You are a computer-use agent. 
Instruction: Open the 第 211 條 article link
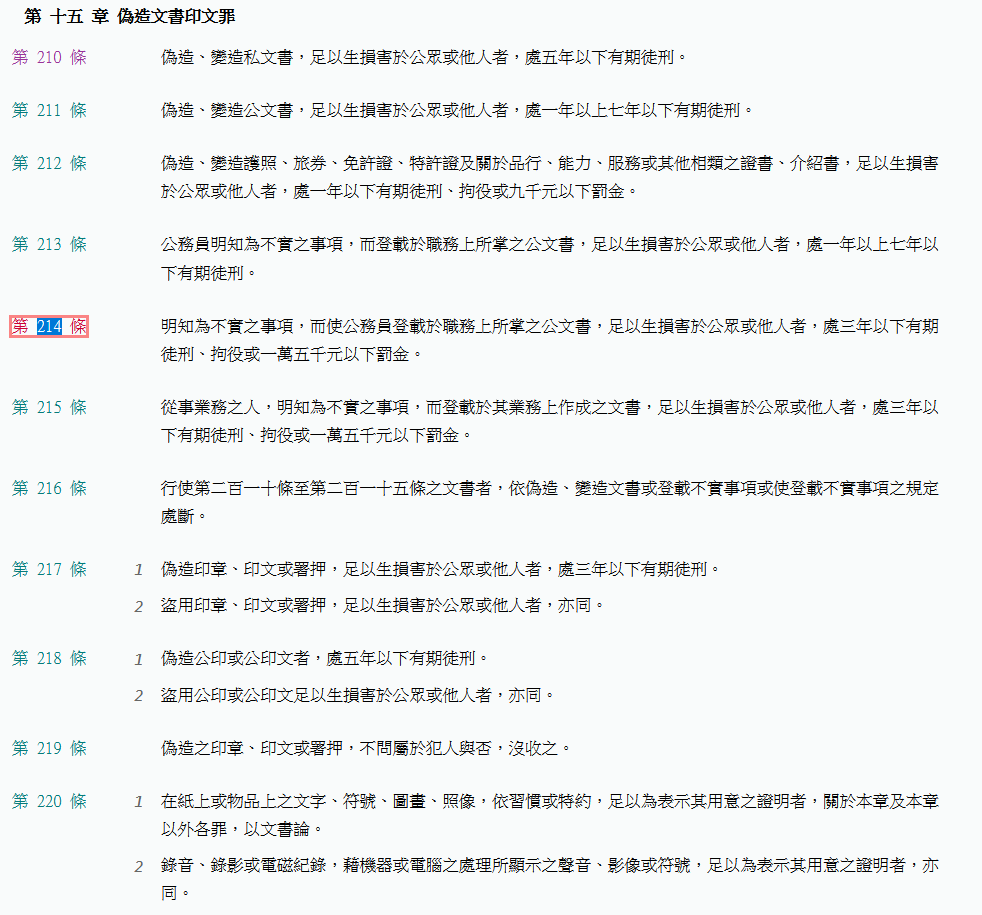tap(49, 110)
